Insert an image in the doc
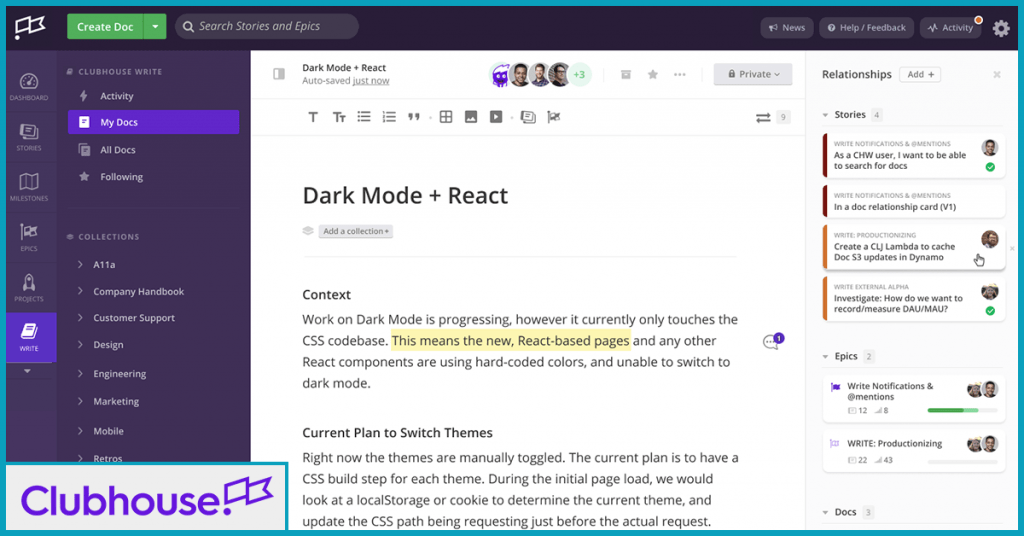 click(471, 117)
